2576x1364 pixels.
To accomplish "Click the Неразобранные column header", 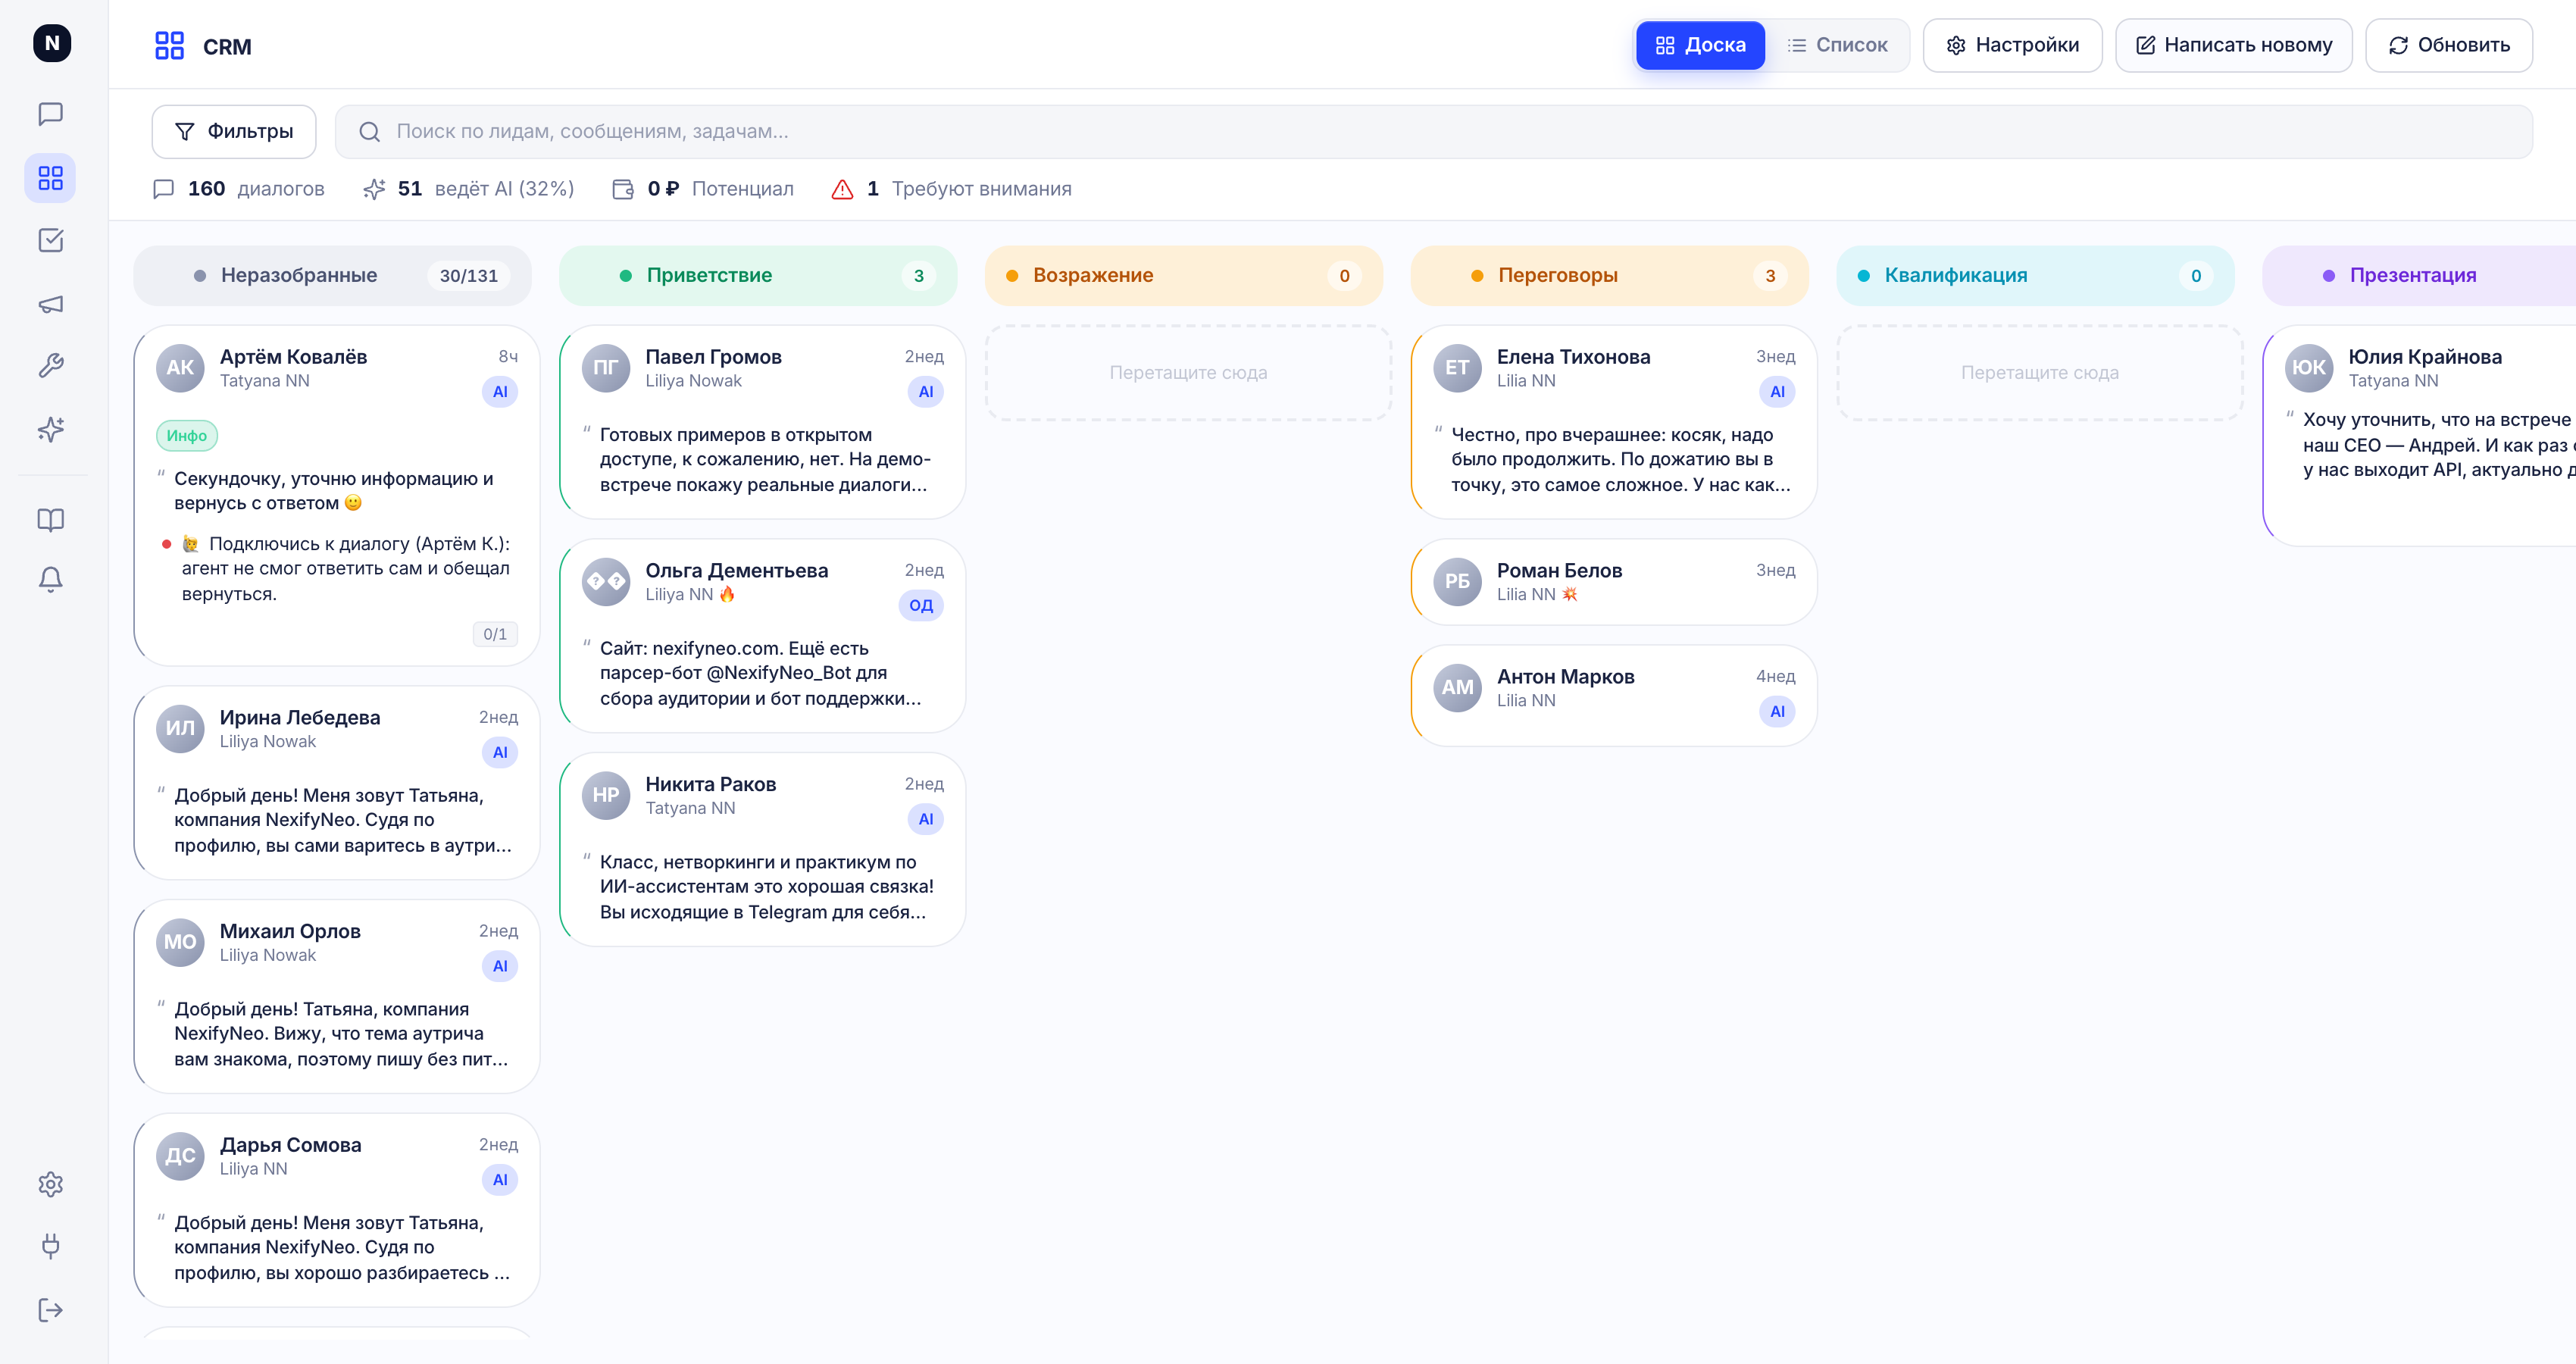I will tap(332, 276).
